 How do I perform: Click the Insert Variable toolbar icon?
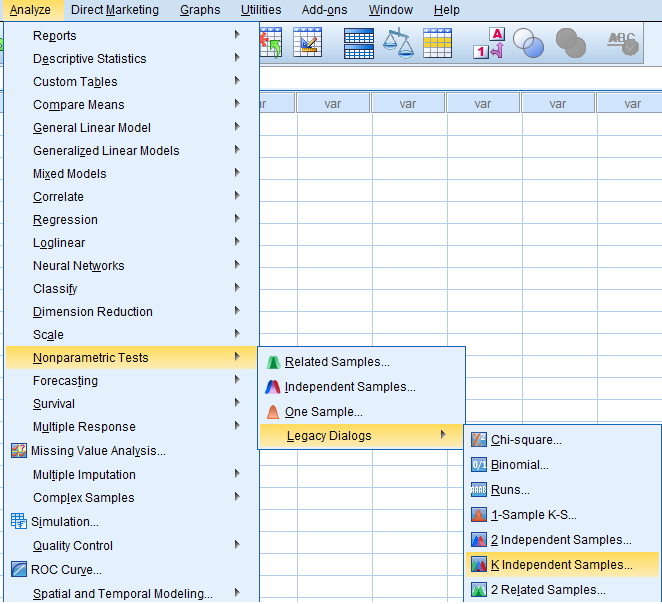[307, 42]
